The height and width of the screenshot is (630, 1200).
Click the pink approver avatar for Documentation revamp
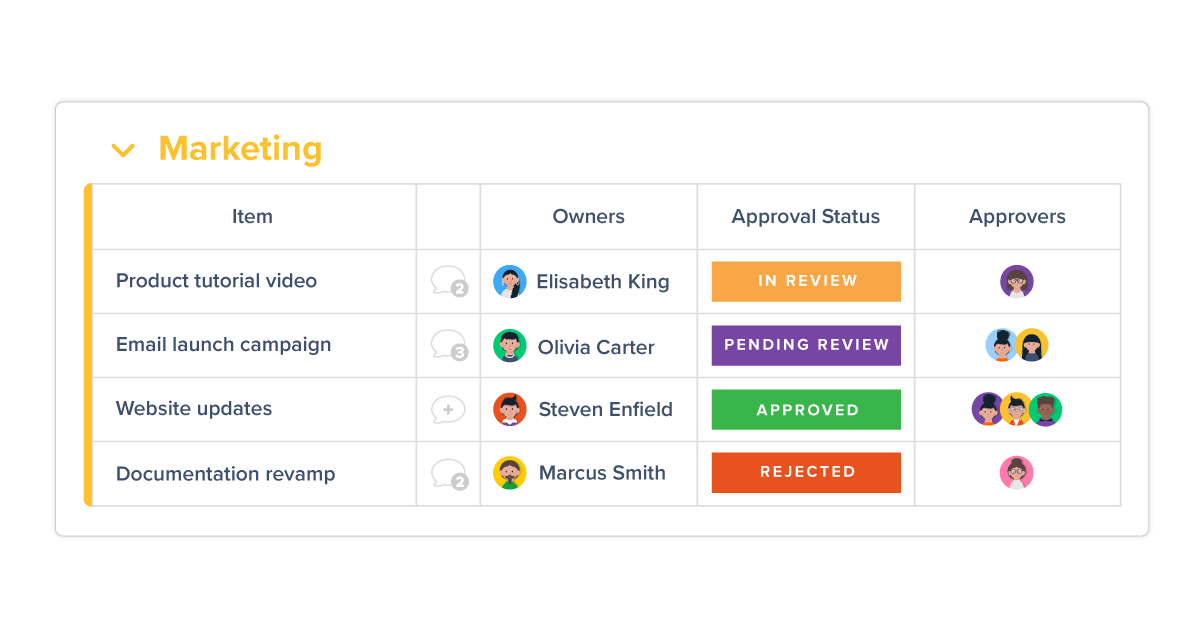tap(1016, 473)
